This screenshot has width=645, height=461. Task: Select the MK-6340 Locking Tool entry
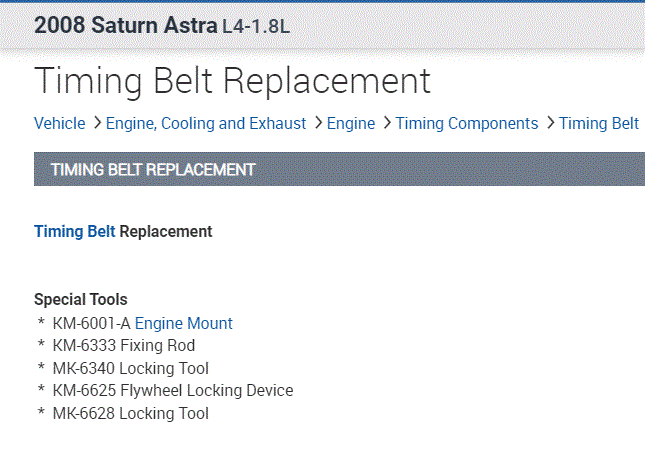pyautogui.click(x=130, y=368)
